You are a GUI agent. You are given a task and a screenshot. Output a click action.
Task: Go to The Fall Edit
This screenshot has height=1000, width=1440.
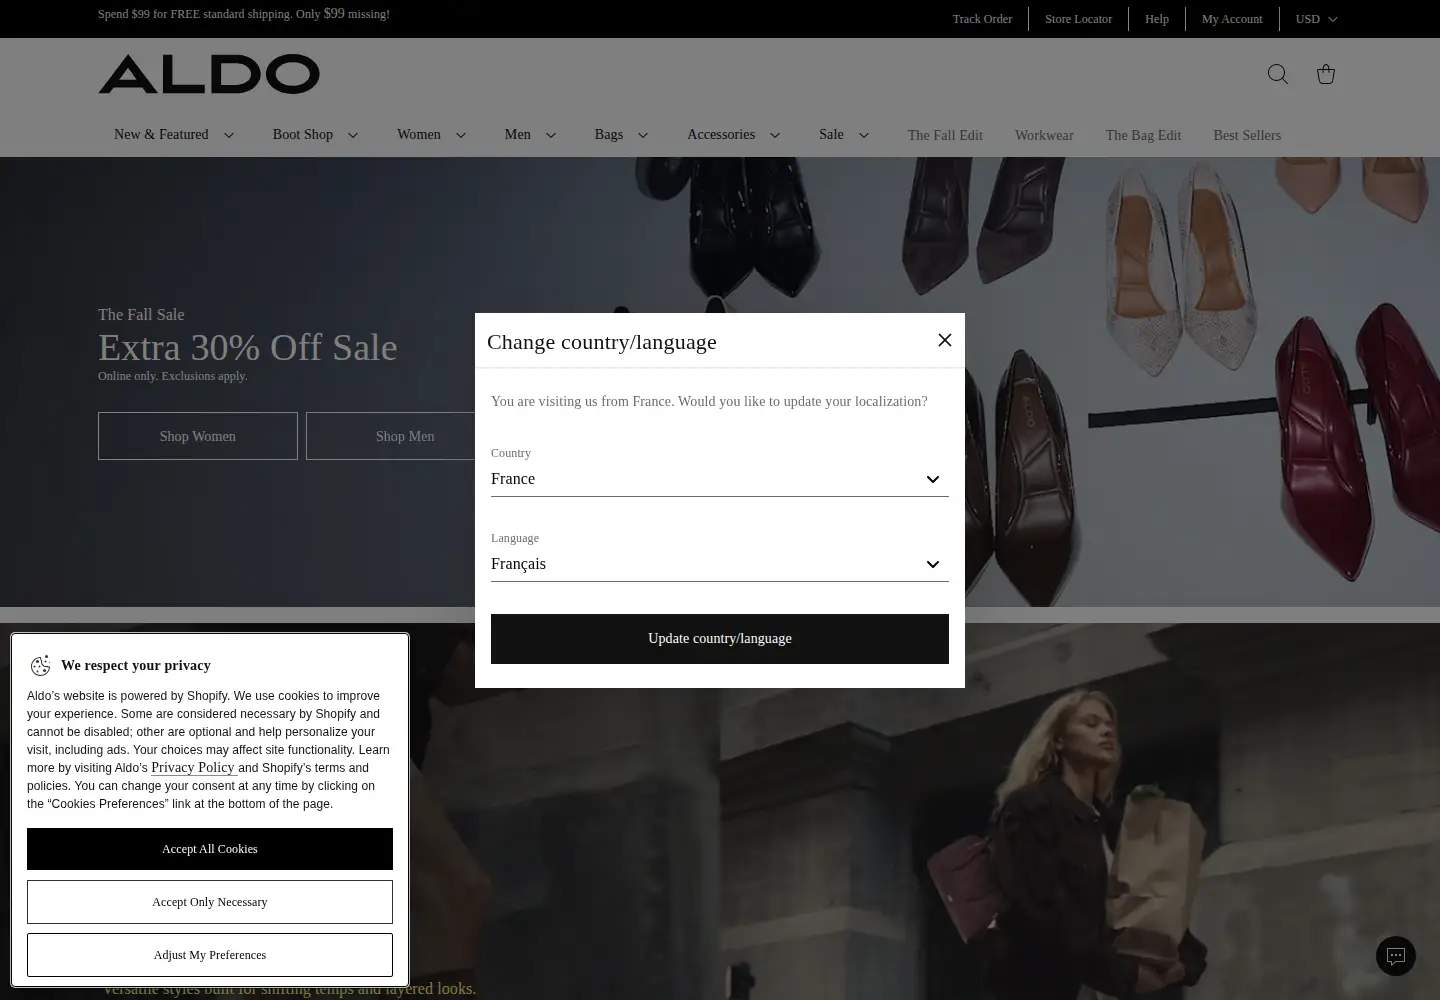point(945,135)
